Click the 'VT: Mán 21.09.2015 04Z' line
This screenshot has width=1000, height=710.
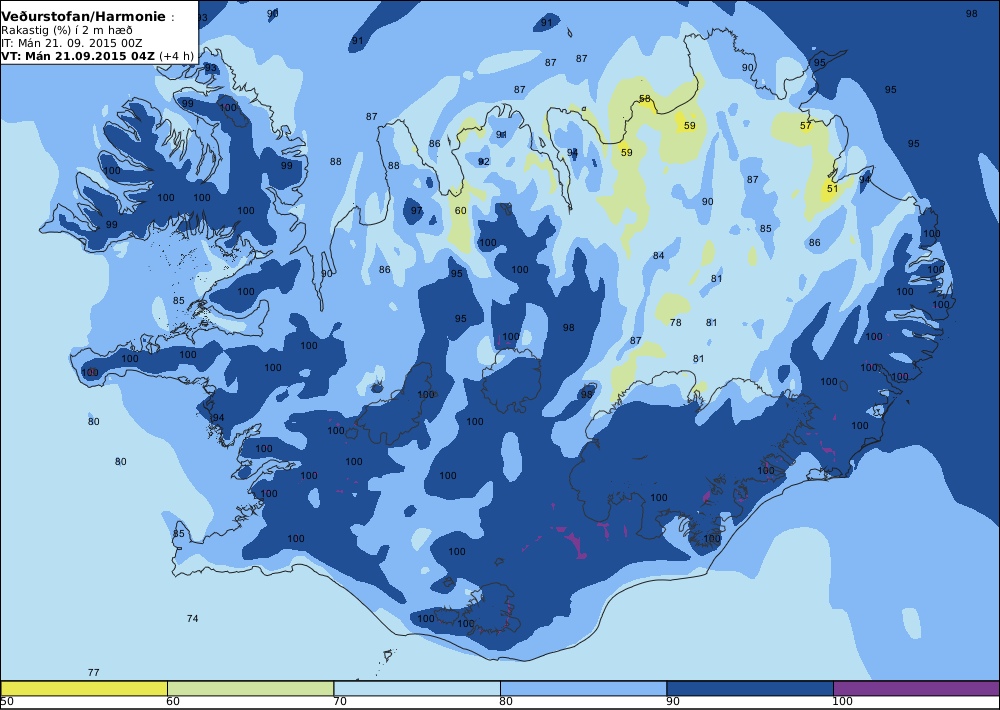tap(78, 56)
